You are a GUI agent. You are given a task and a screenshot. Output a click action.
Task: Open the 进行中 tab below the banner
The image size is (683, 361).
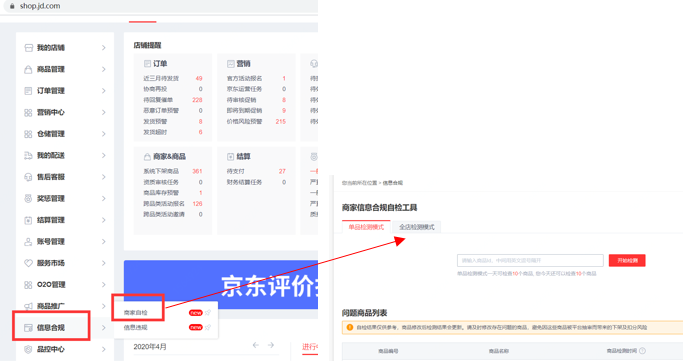point(310,347)
